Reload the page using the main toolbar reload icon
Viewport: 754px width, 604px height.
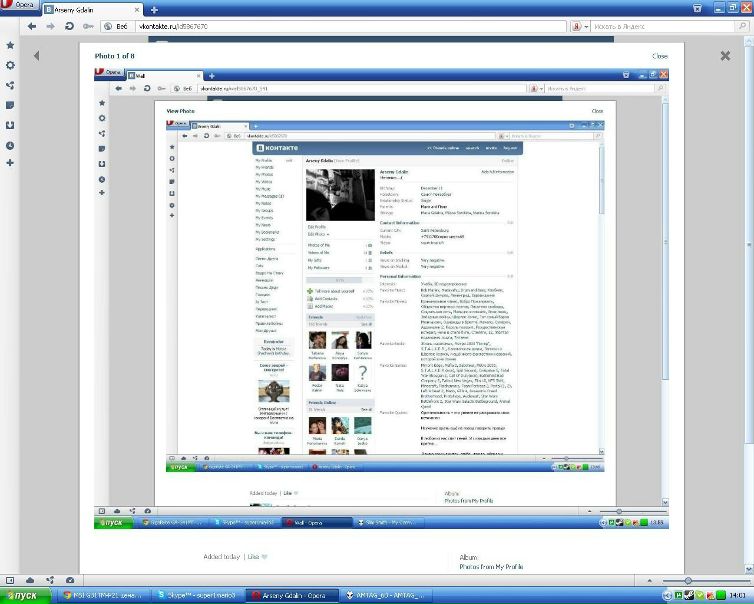point(69,26)
